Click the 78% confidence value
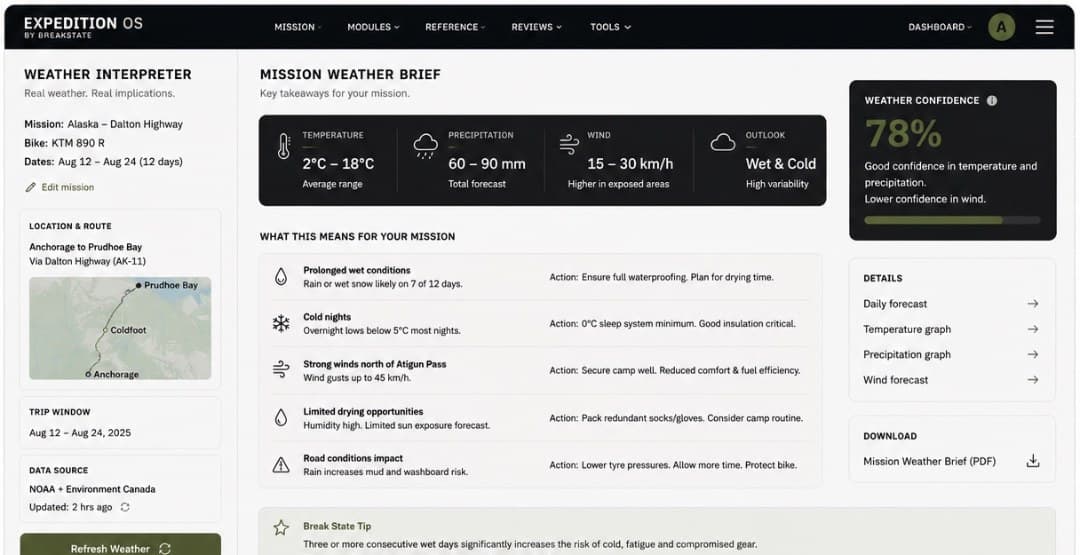 [x=903, y=134]
